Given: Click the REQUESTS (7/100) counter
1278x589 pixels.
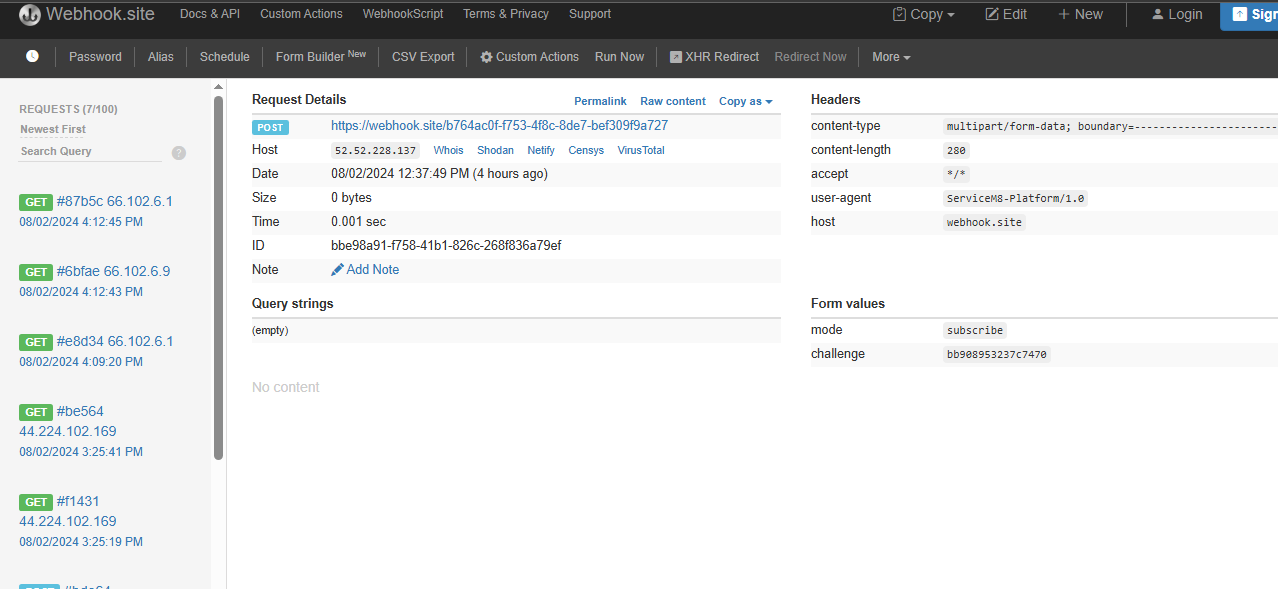Looking at the screenshot, I should tap(68, 109).
